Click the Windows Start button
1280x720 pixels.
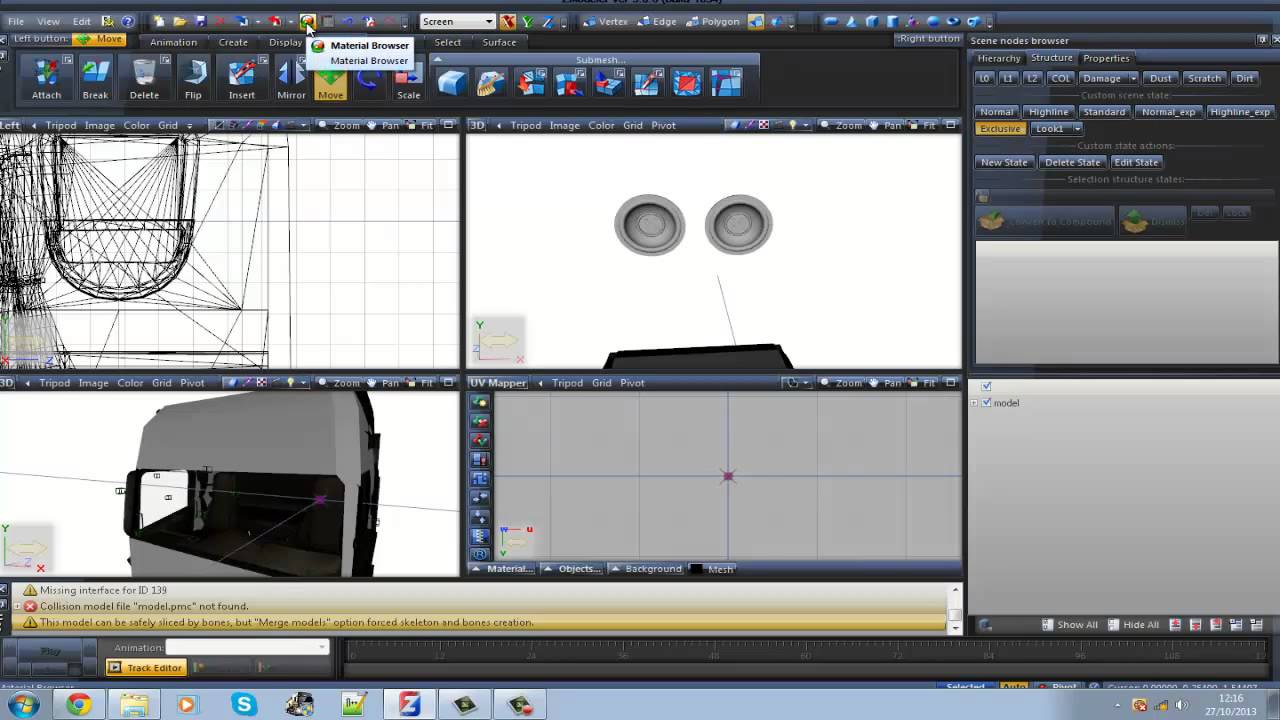point(24,705)
